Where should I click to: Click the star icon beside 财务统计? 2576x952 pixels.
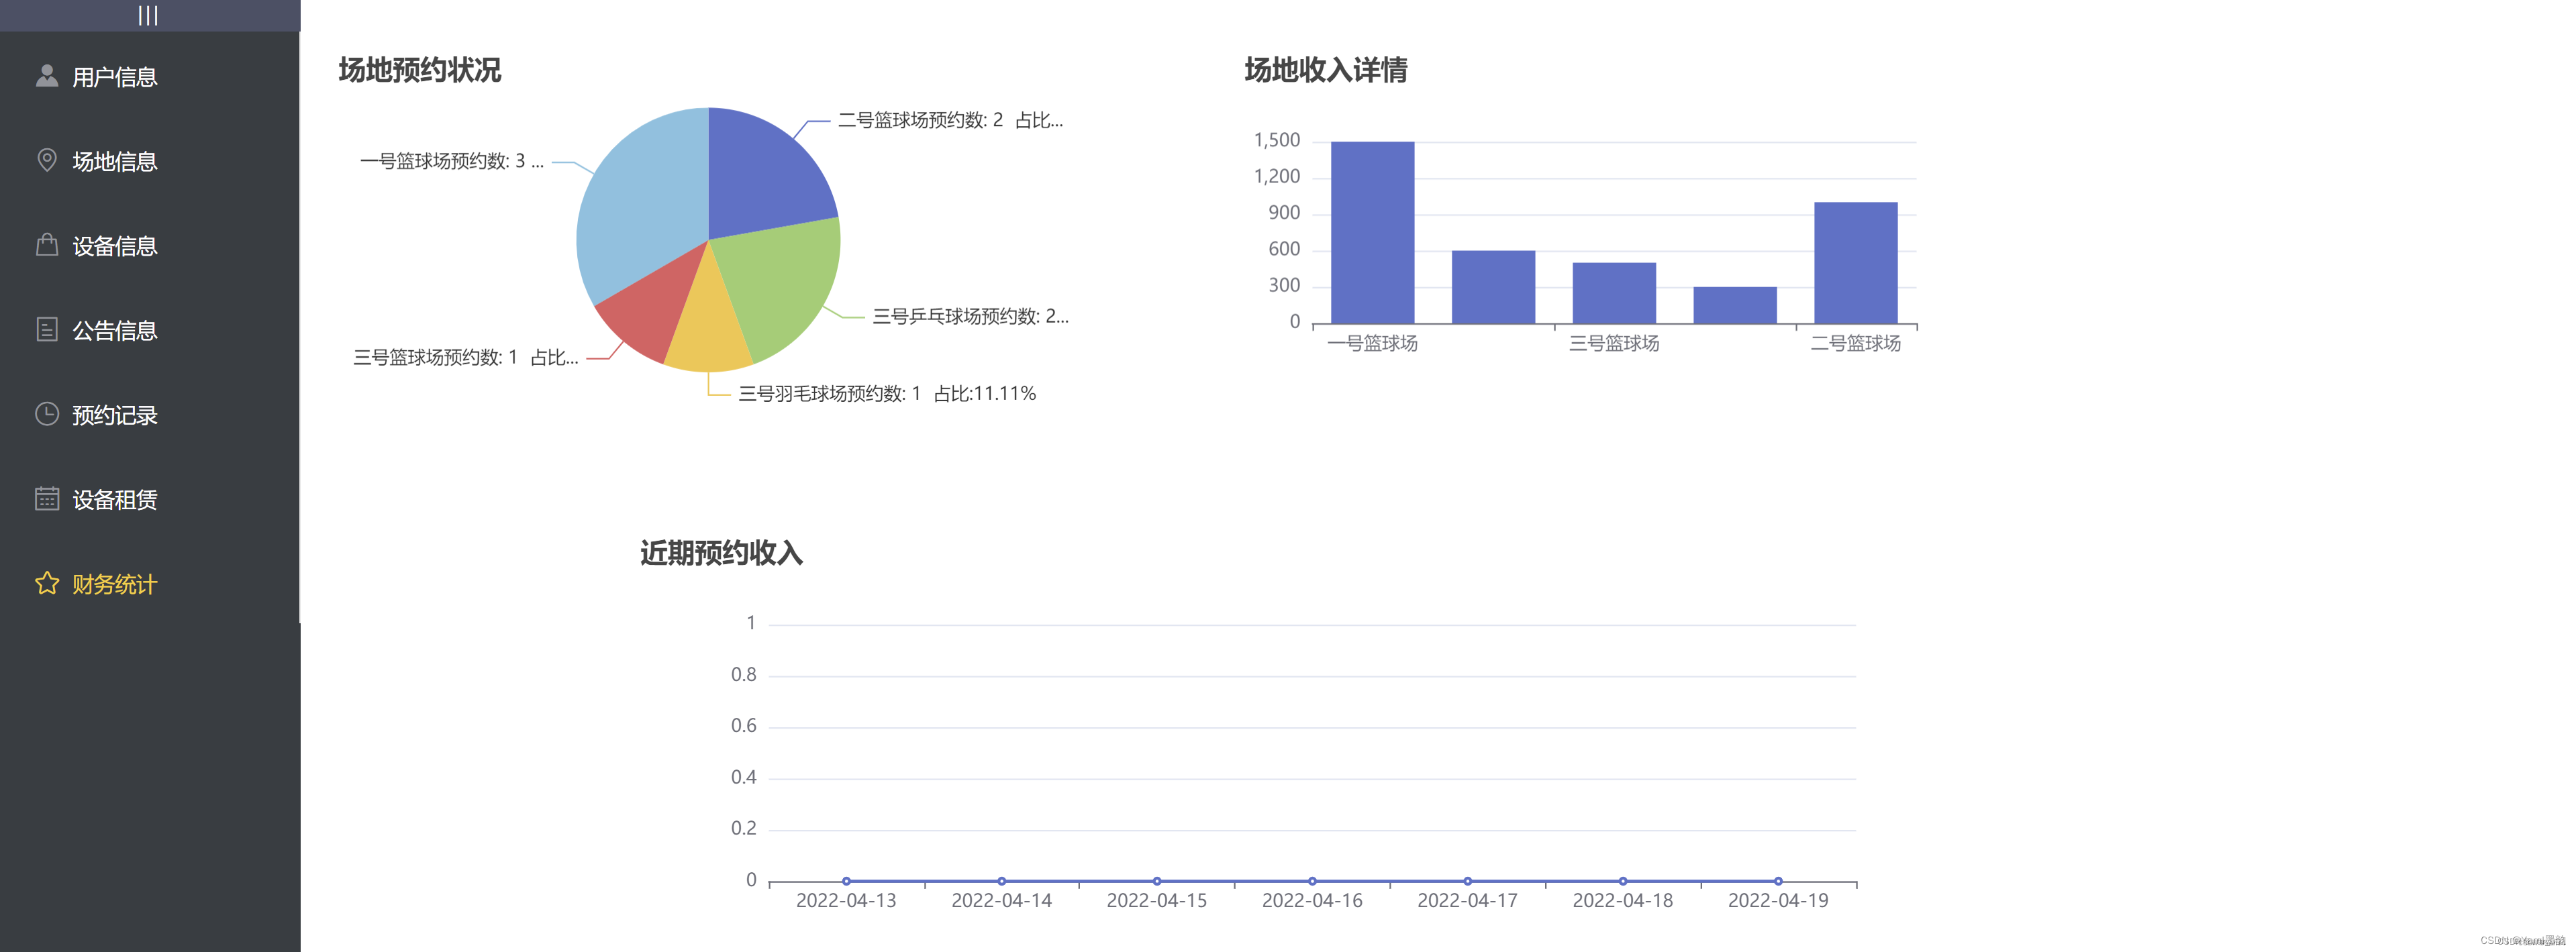(x=46, y=583)
